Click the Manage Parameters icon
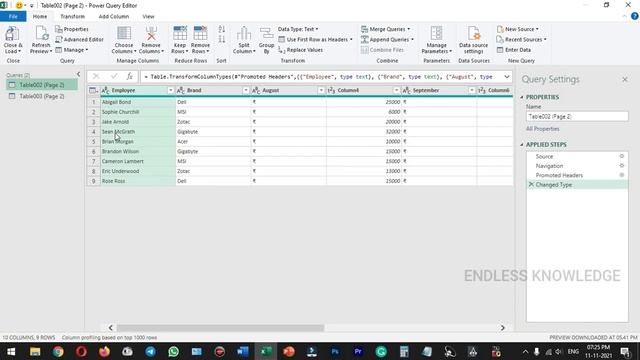This screenshot has height=360, width=640. click(436, 33)
